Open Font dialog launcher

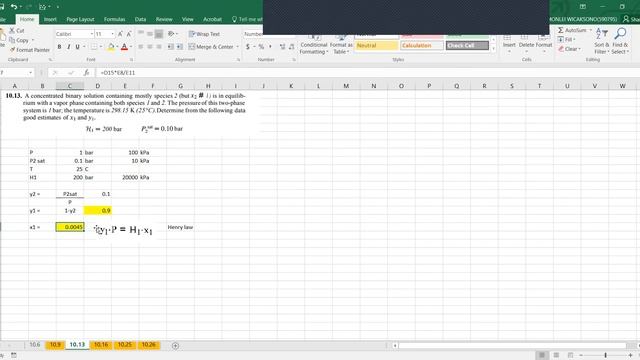coord(131,60)
